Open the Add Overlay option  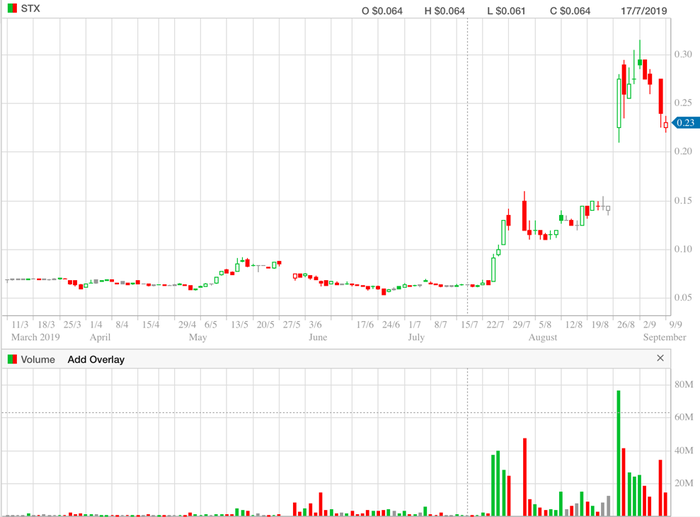[96, 359]
